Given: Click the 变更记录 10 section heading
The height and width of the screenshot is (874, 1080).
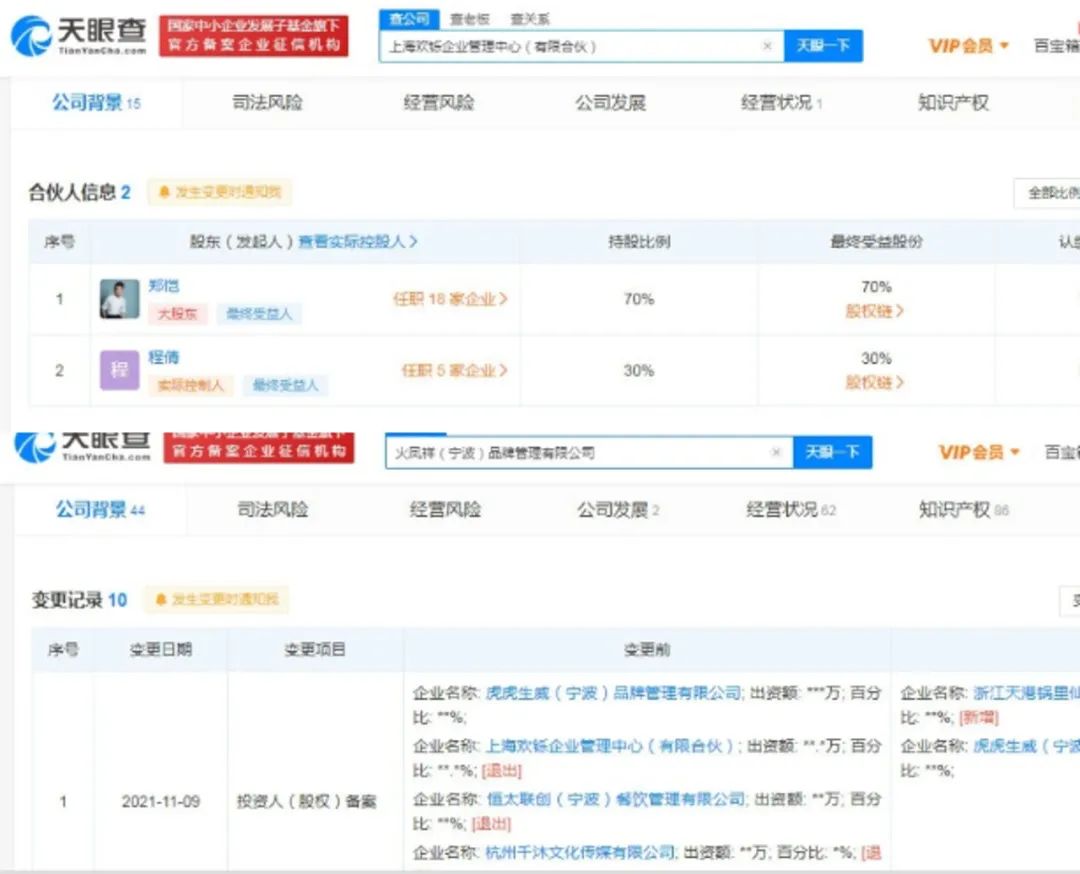Looking at the screenshot, I should pyautogui.click(x=79, y=600).
